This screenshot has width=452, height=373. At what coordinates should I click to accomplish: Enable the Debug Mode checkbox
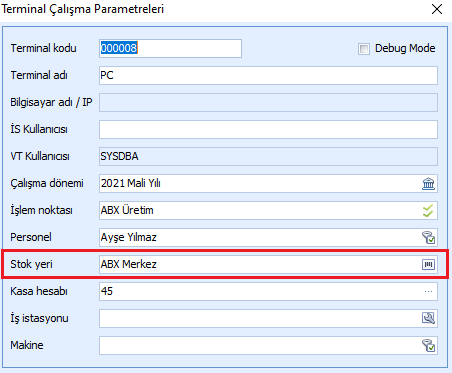coord(364,49)
